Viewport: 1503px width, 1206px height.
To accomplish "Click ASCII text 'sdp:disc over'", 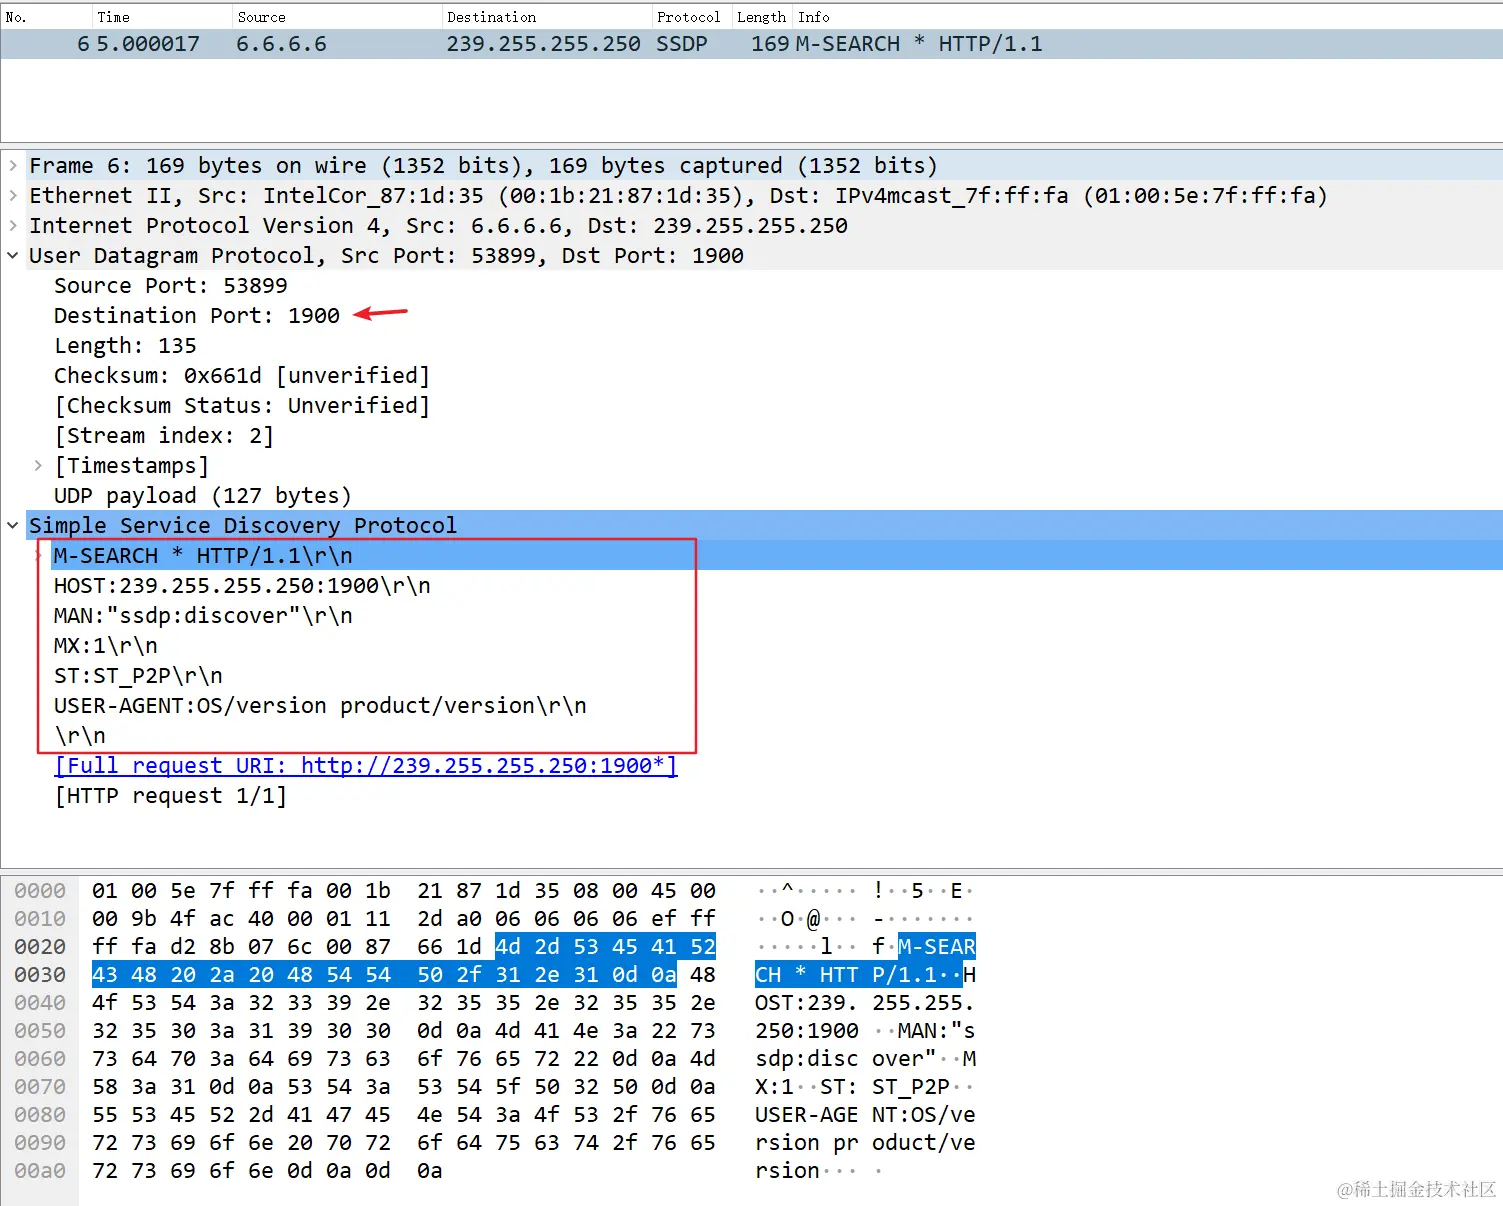I will coord(845,1059).
